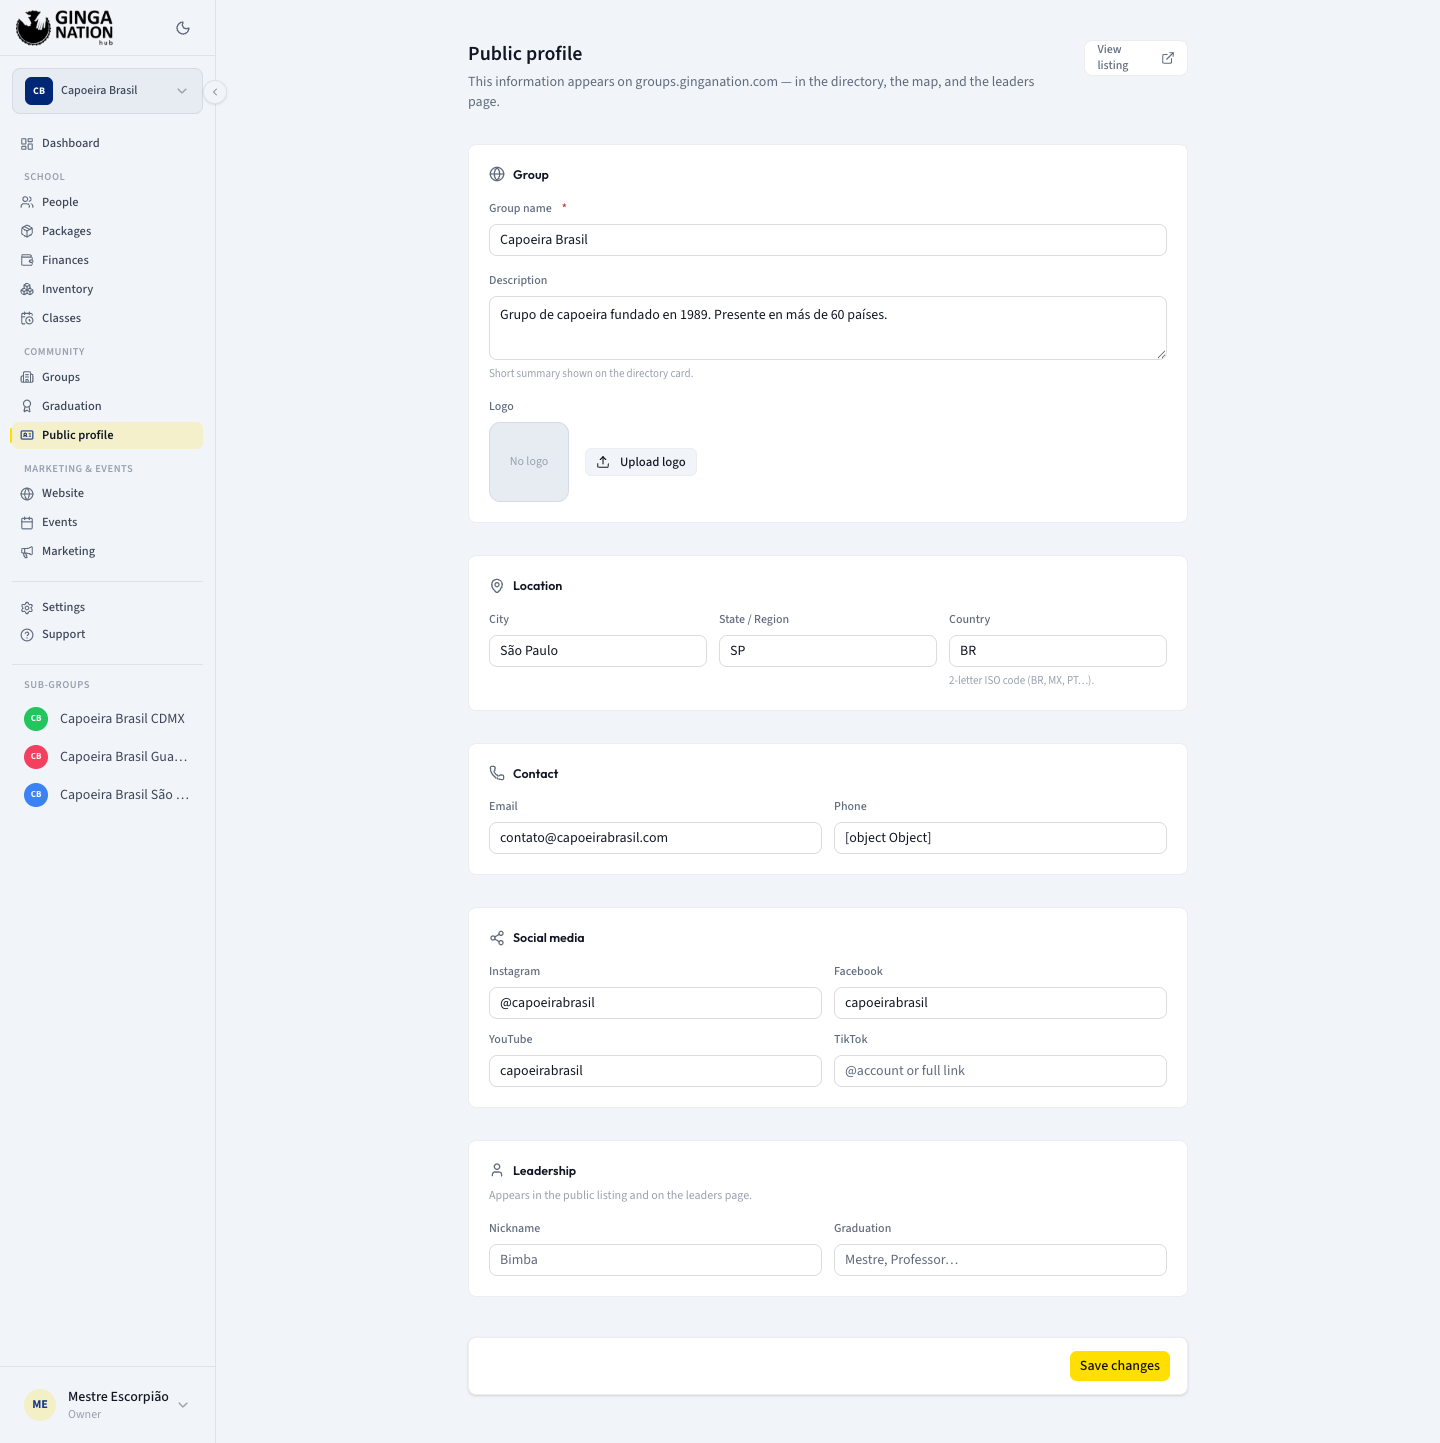Click the Inventory icon in sidebar
Viewport: 1440px width, 1443px height.
(x=27, y=289)
